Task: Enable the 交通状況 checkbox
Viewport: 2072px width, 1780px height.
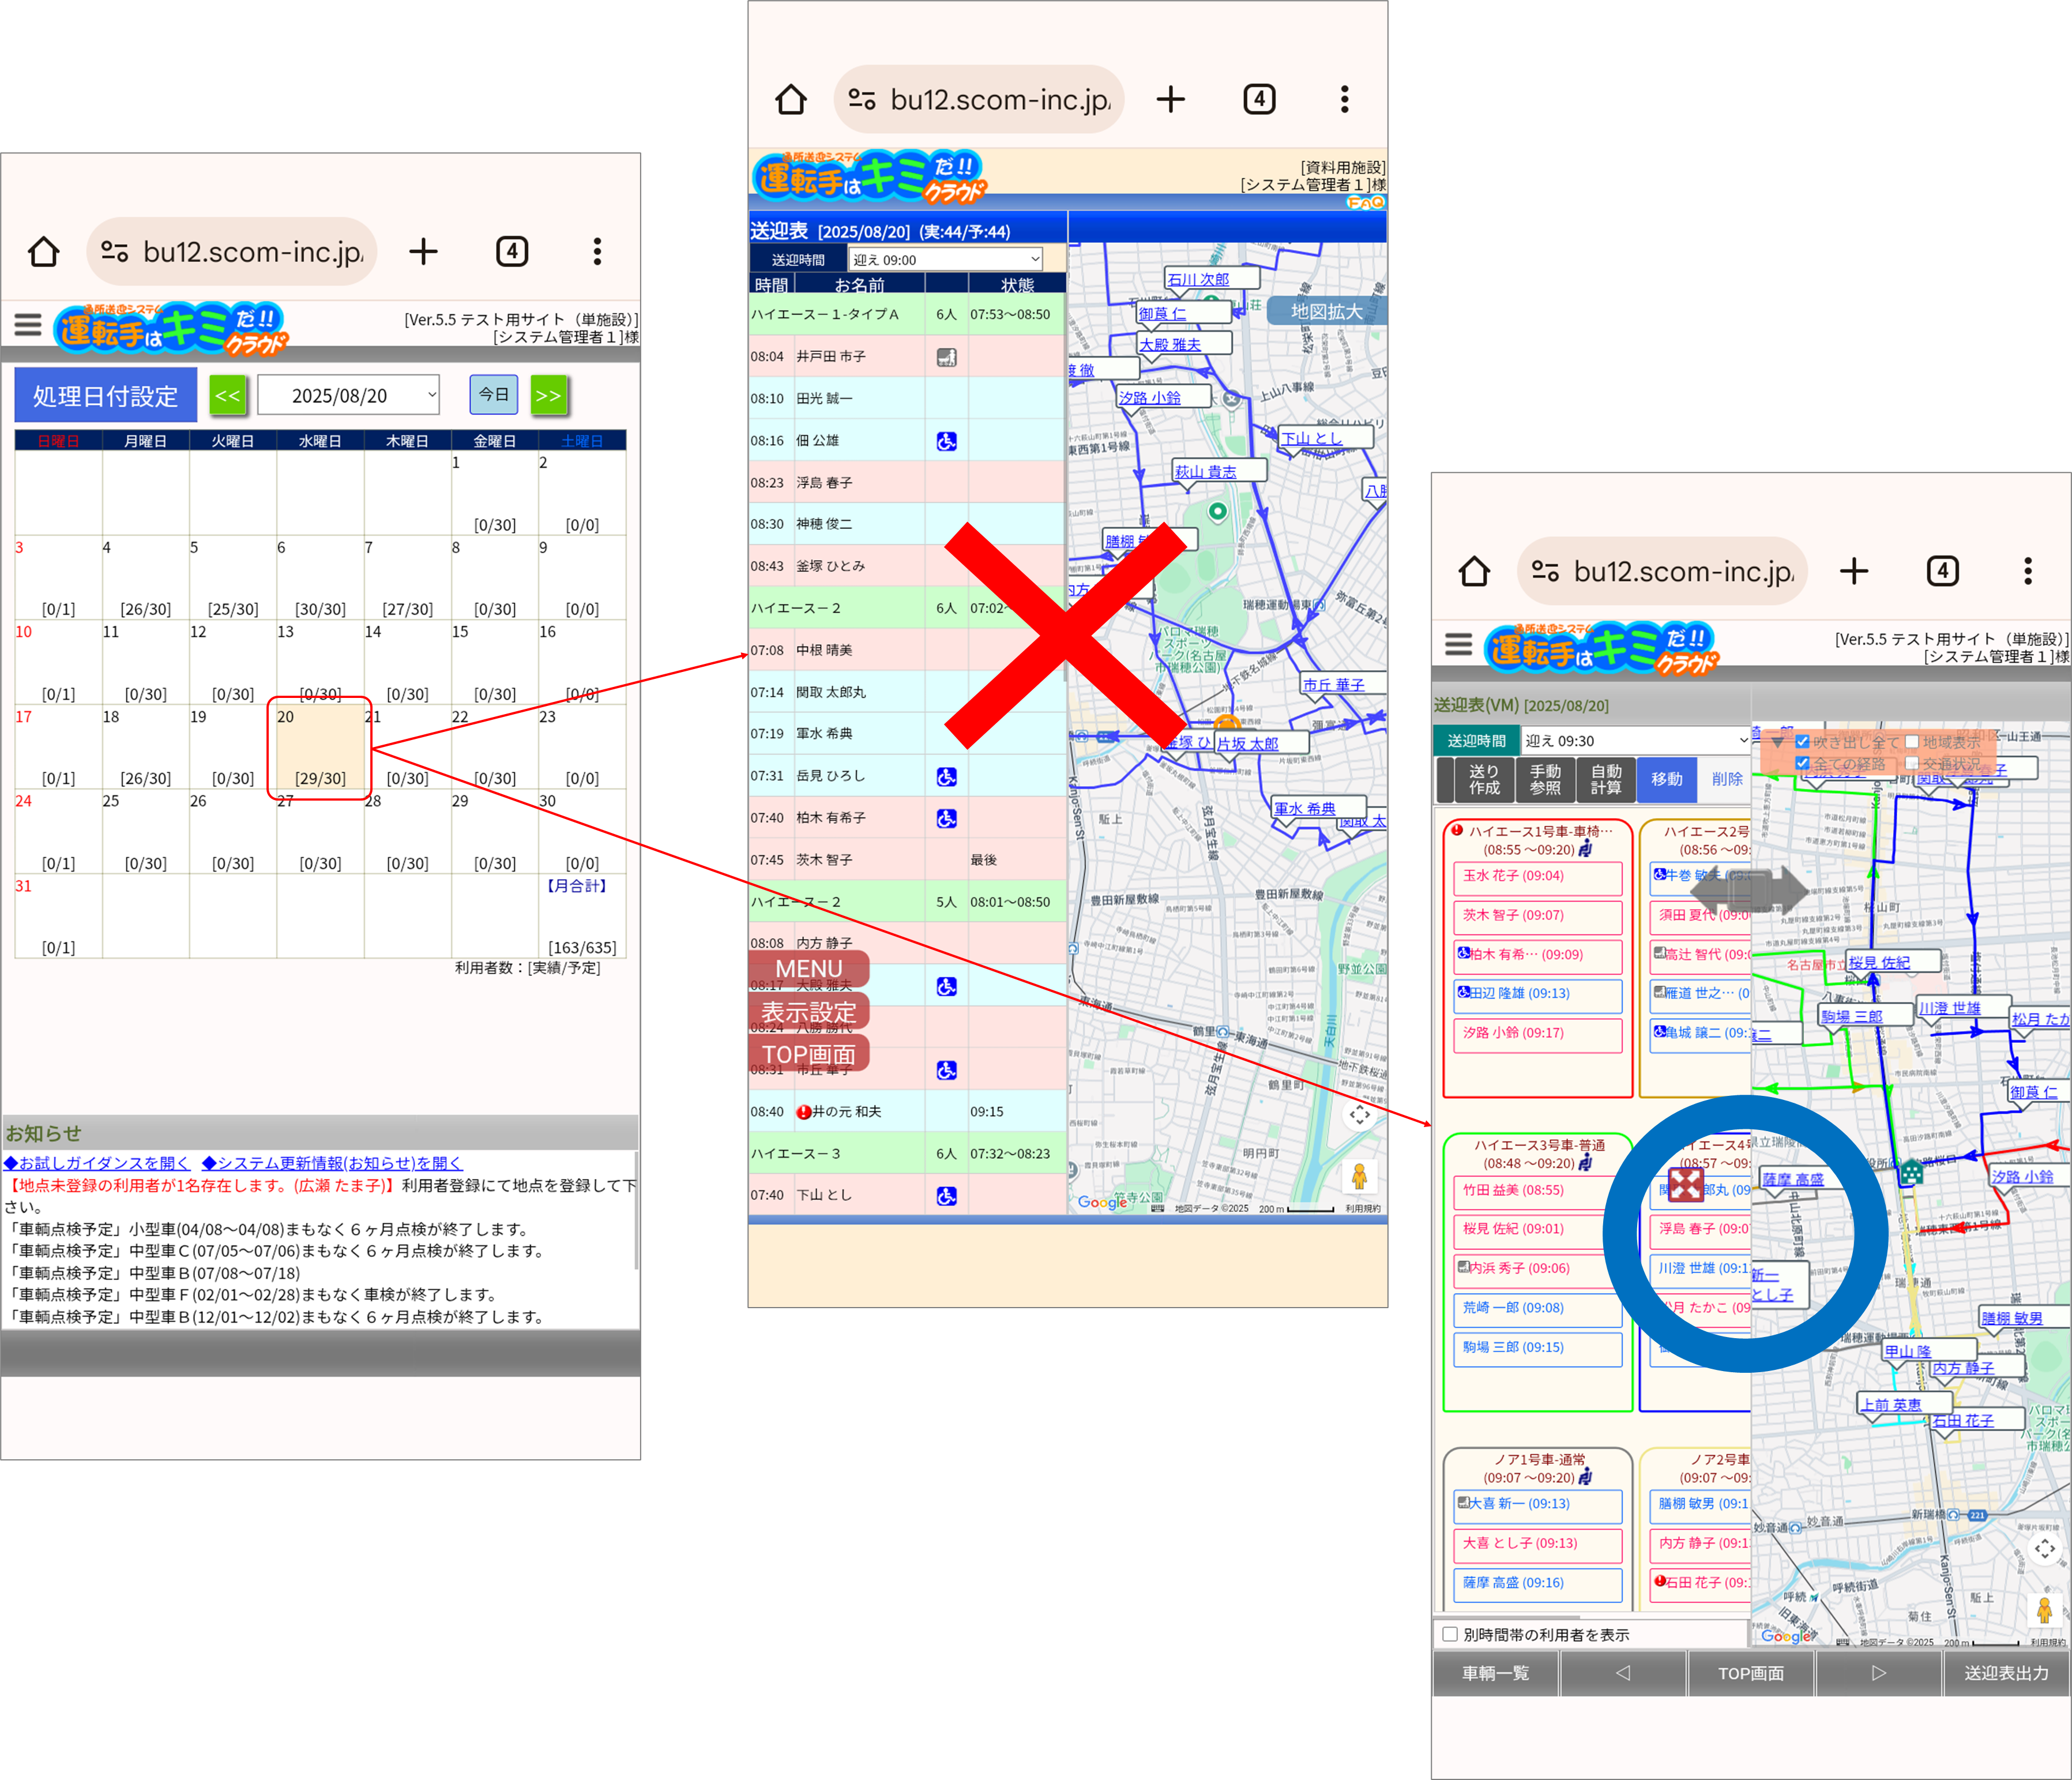Action: point(1912,763)
